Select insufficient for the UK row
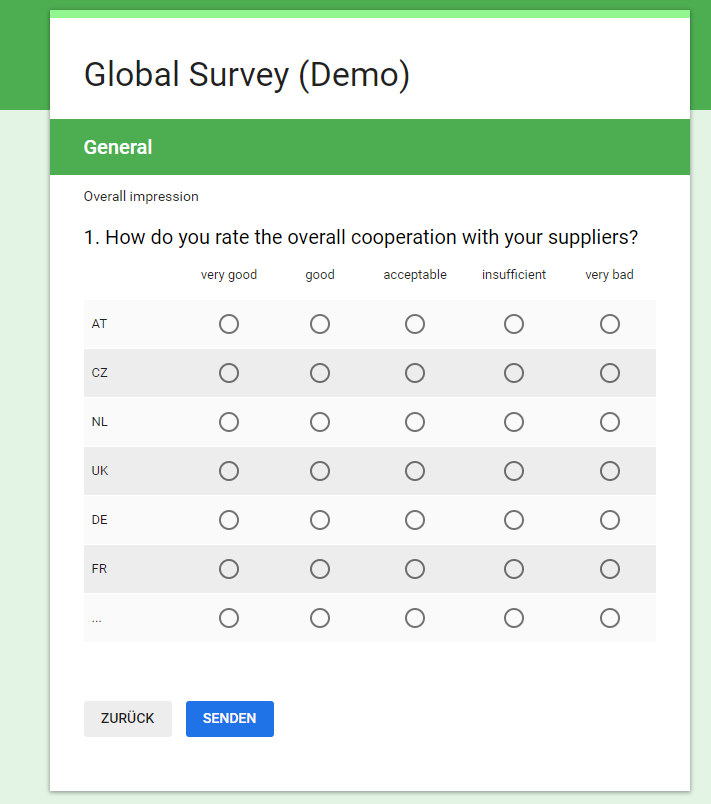Image resolution: width=711 pixels, height=804 pixels. click(514, 471)
